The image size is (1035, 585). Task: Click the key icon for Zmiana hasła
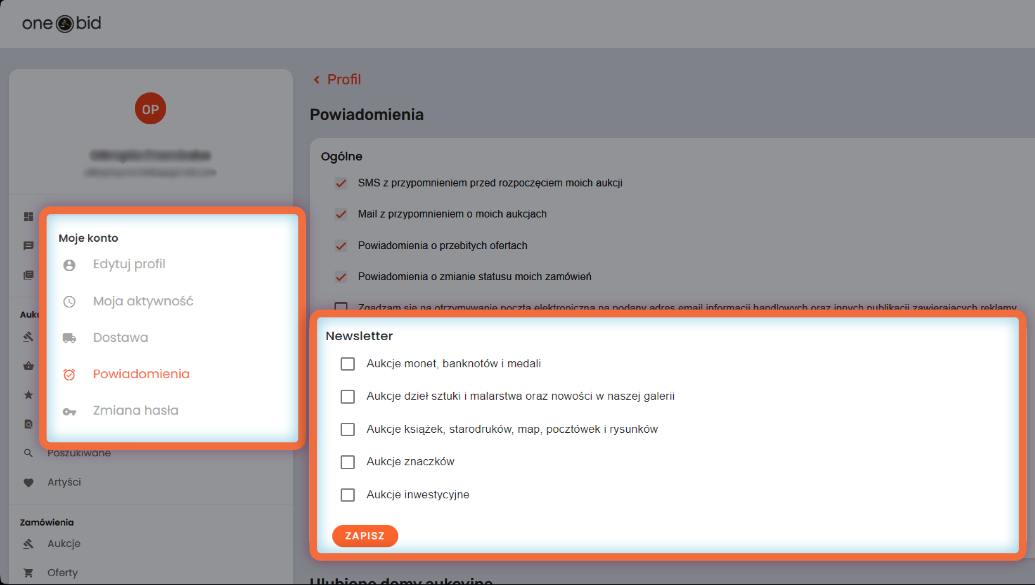click(69, 411)
